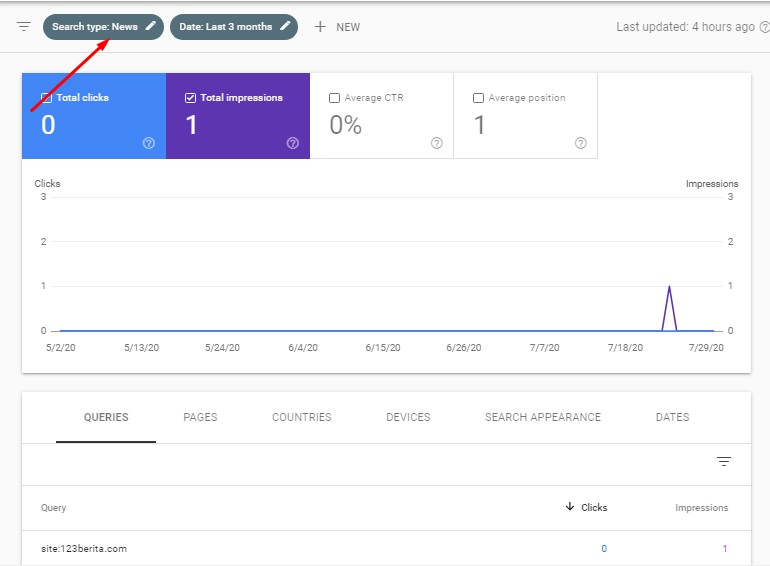The height and width of the screenshot is (566, 770).
Task: Toggle the Total impressions checkbox
Action: coord(191,98)
